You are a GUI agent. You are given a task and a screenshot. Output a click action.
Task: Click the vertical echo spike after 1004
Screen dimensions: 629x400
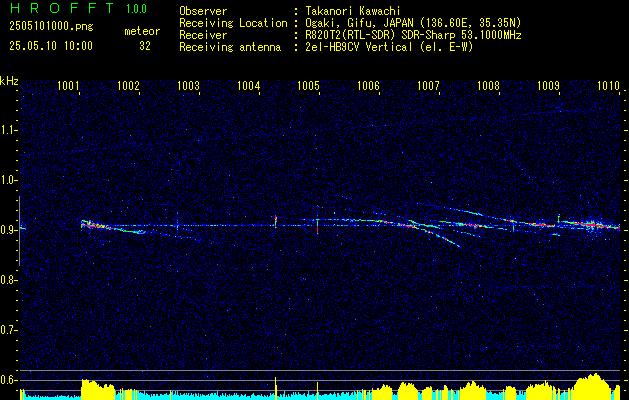click(x=276, y=221)
